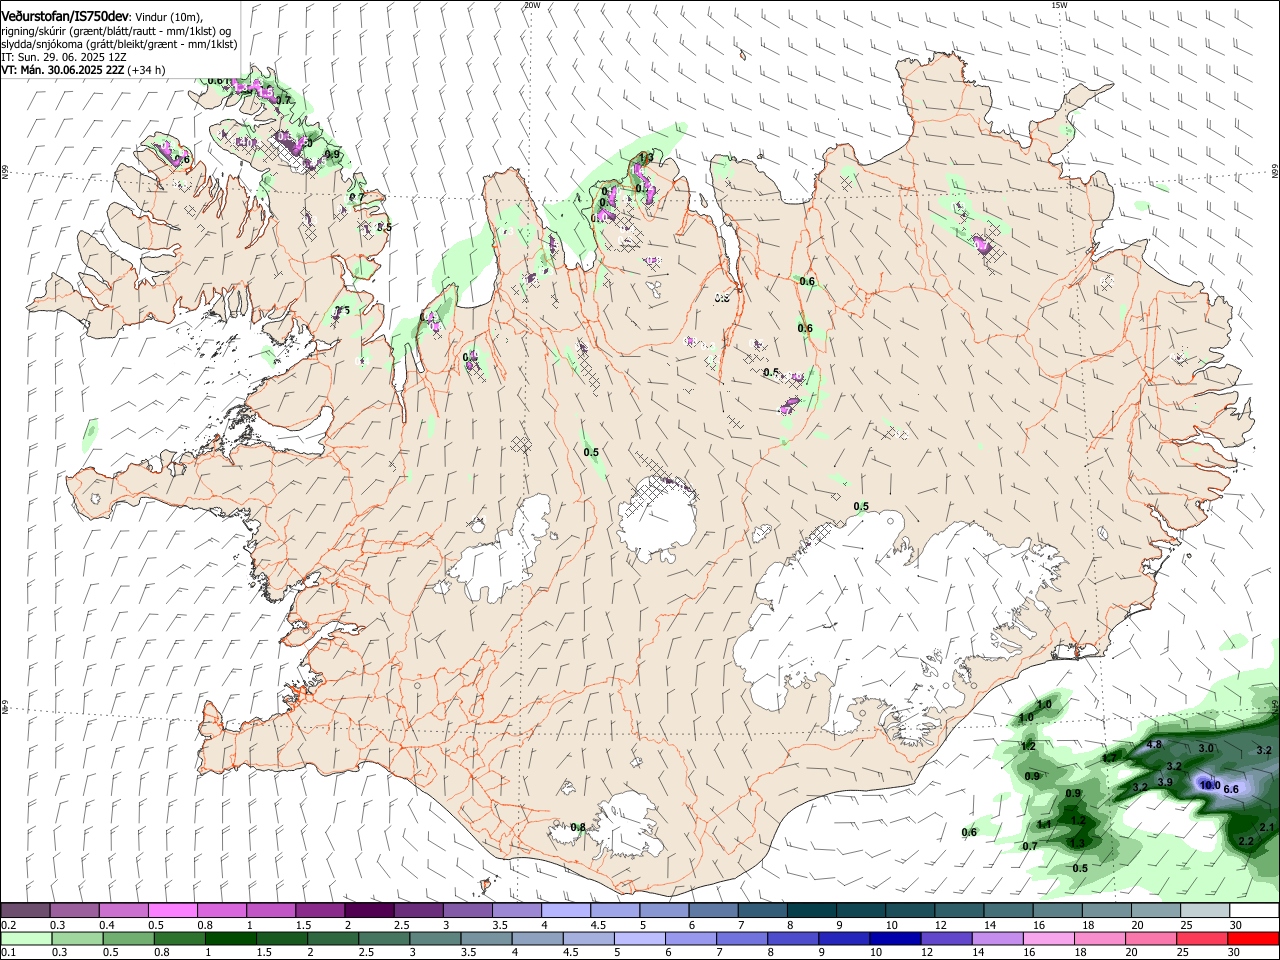Select the VT: Mán. 30.06.2025 22Z valid time

pos(63,70)
